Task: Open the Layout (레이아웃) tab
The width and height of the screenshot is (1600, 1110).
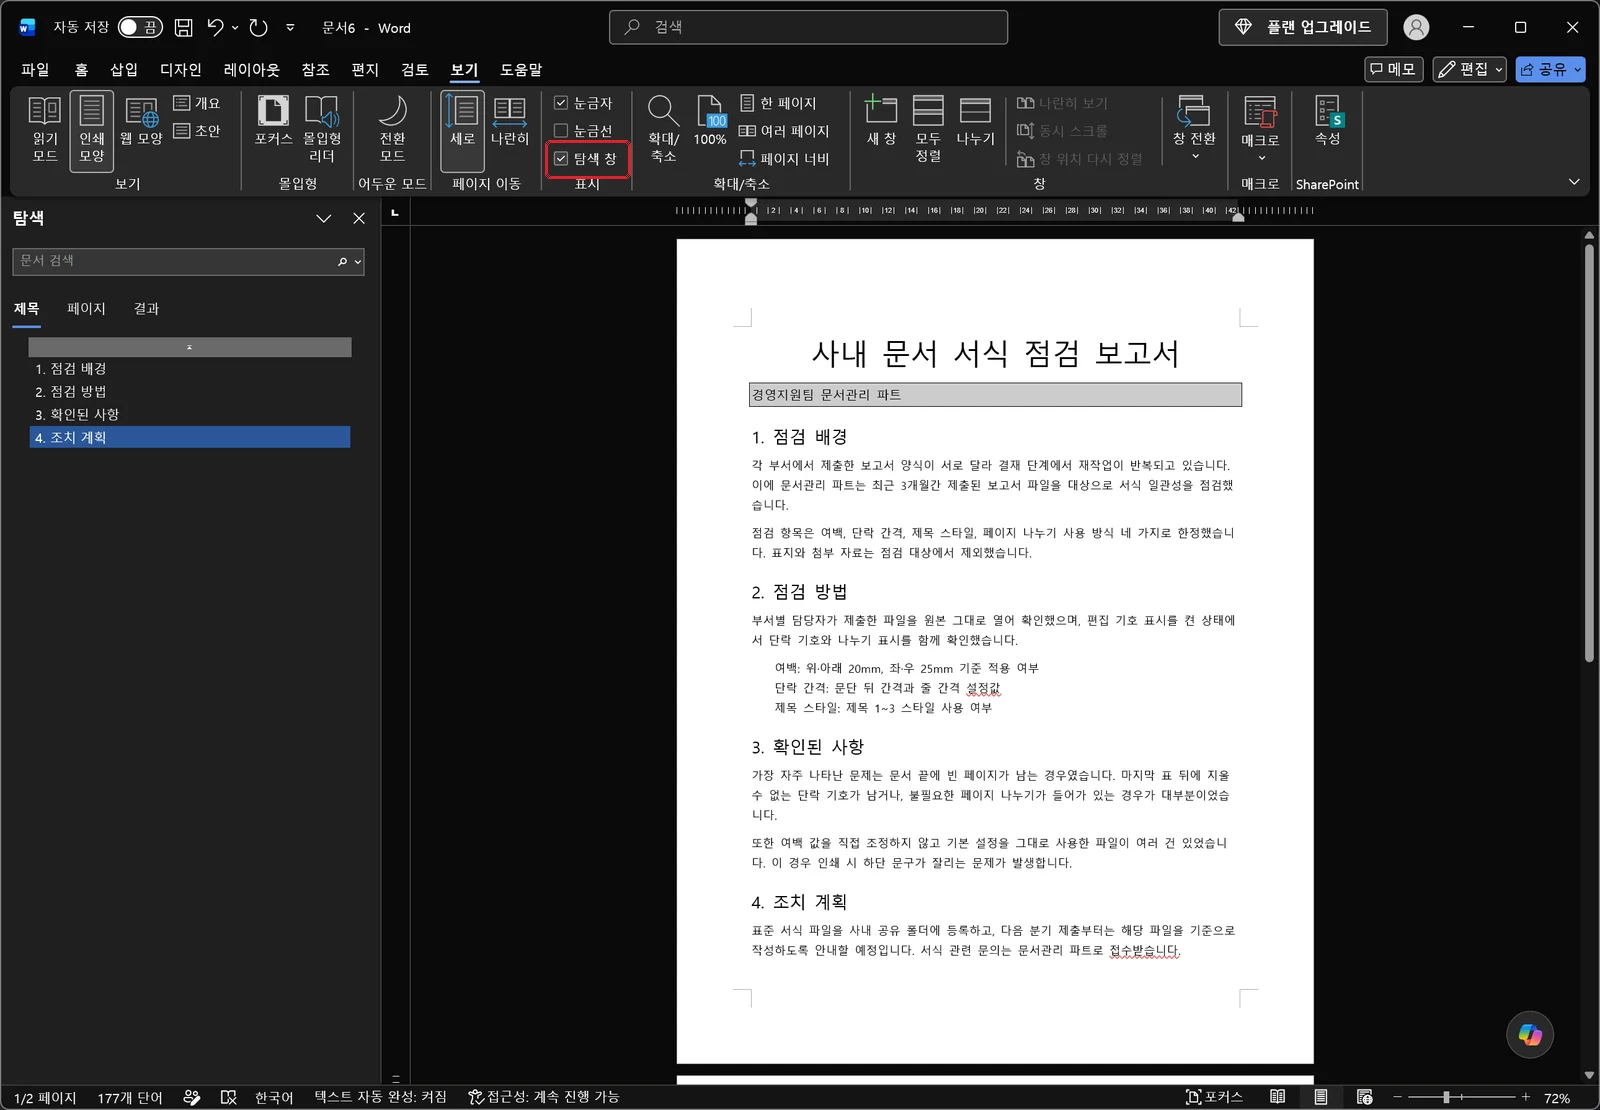Action: click(252, 69)
